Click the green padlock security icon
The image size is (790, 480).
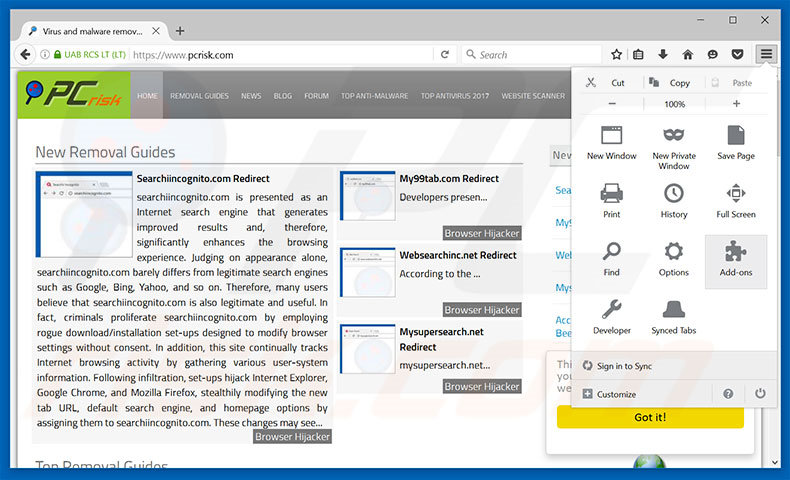click(57, 54)
